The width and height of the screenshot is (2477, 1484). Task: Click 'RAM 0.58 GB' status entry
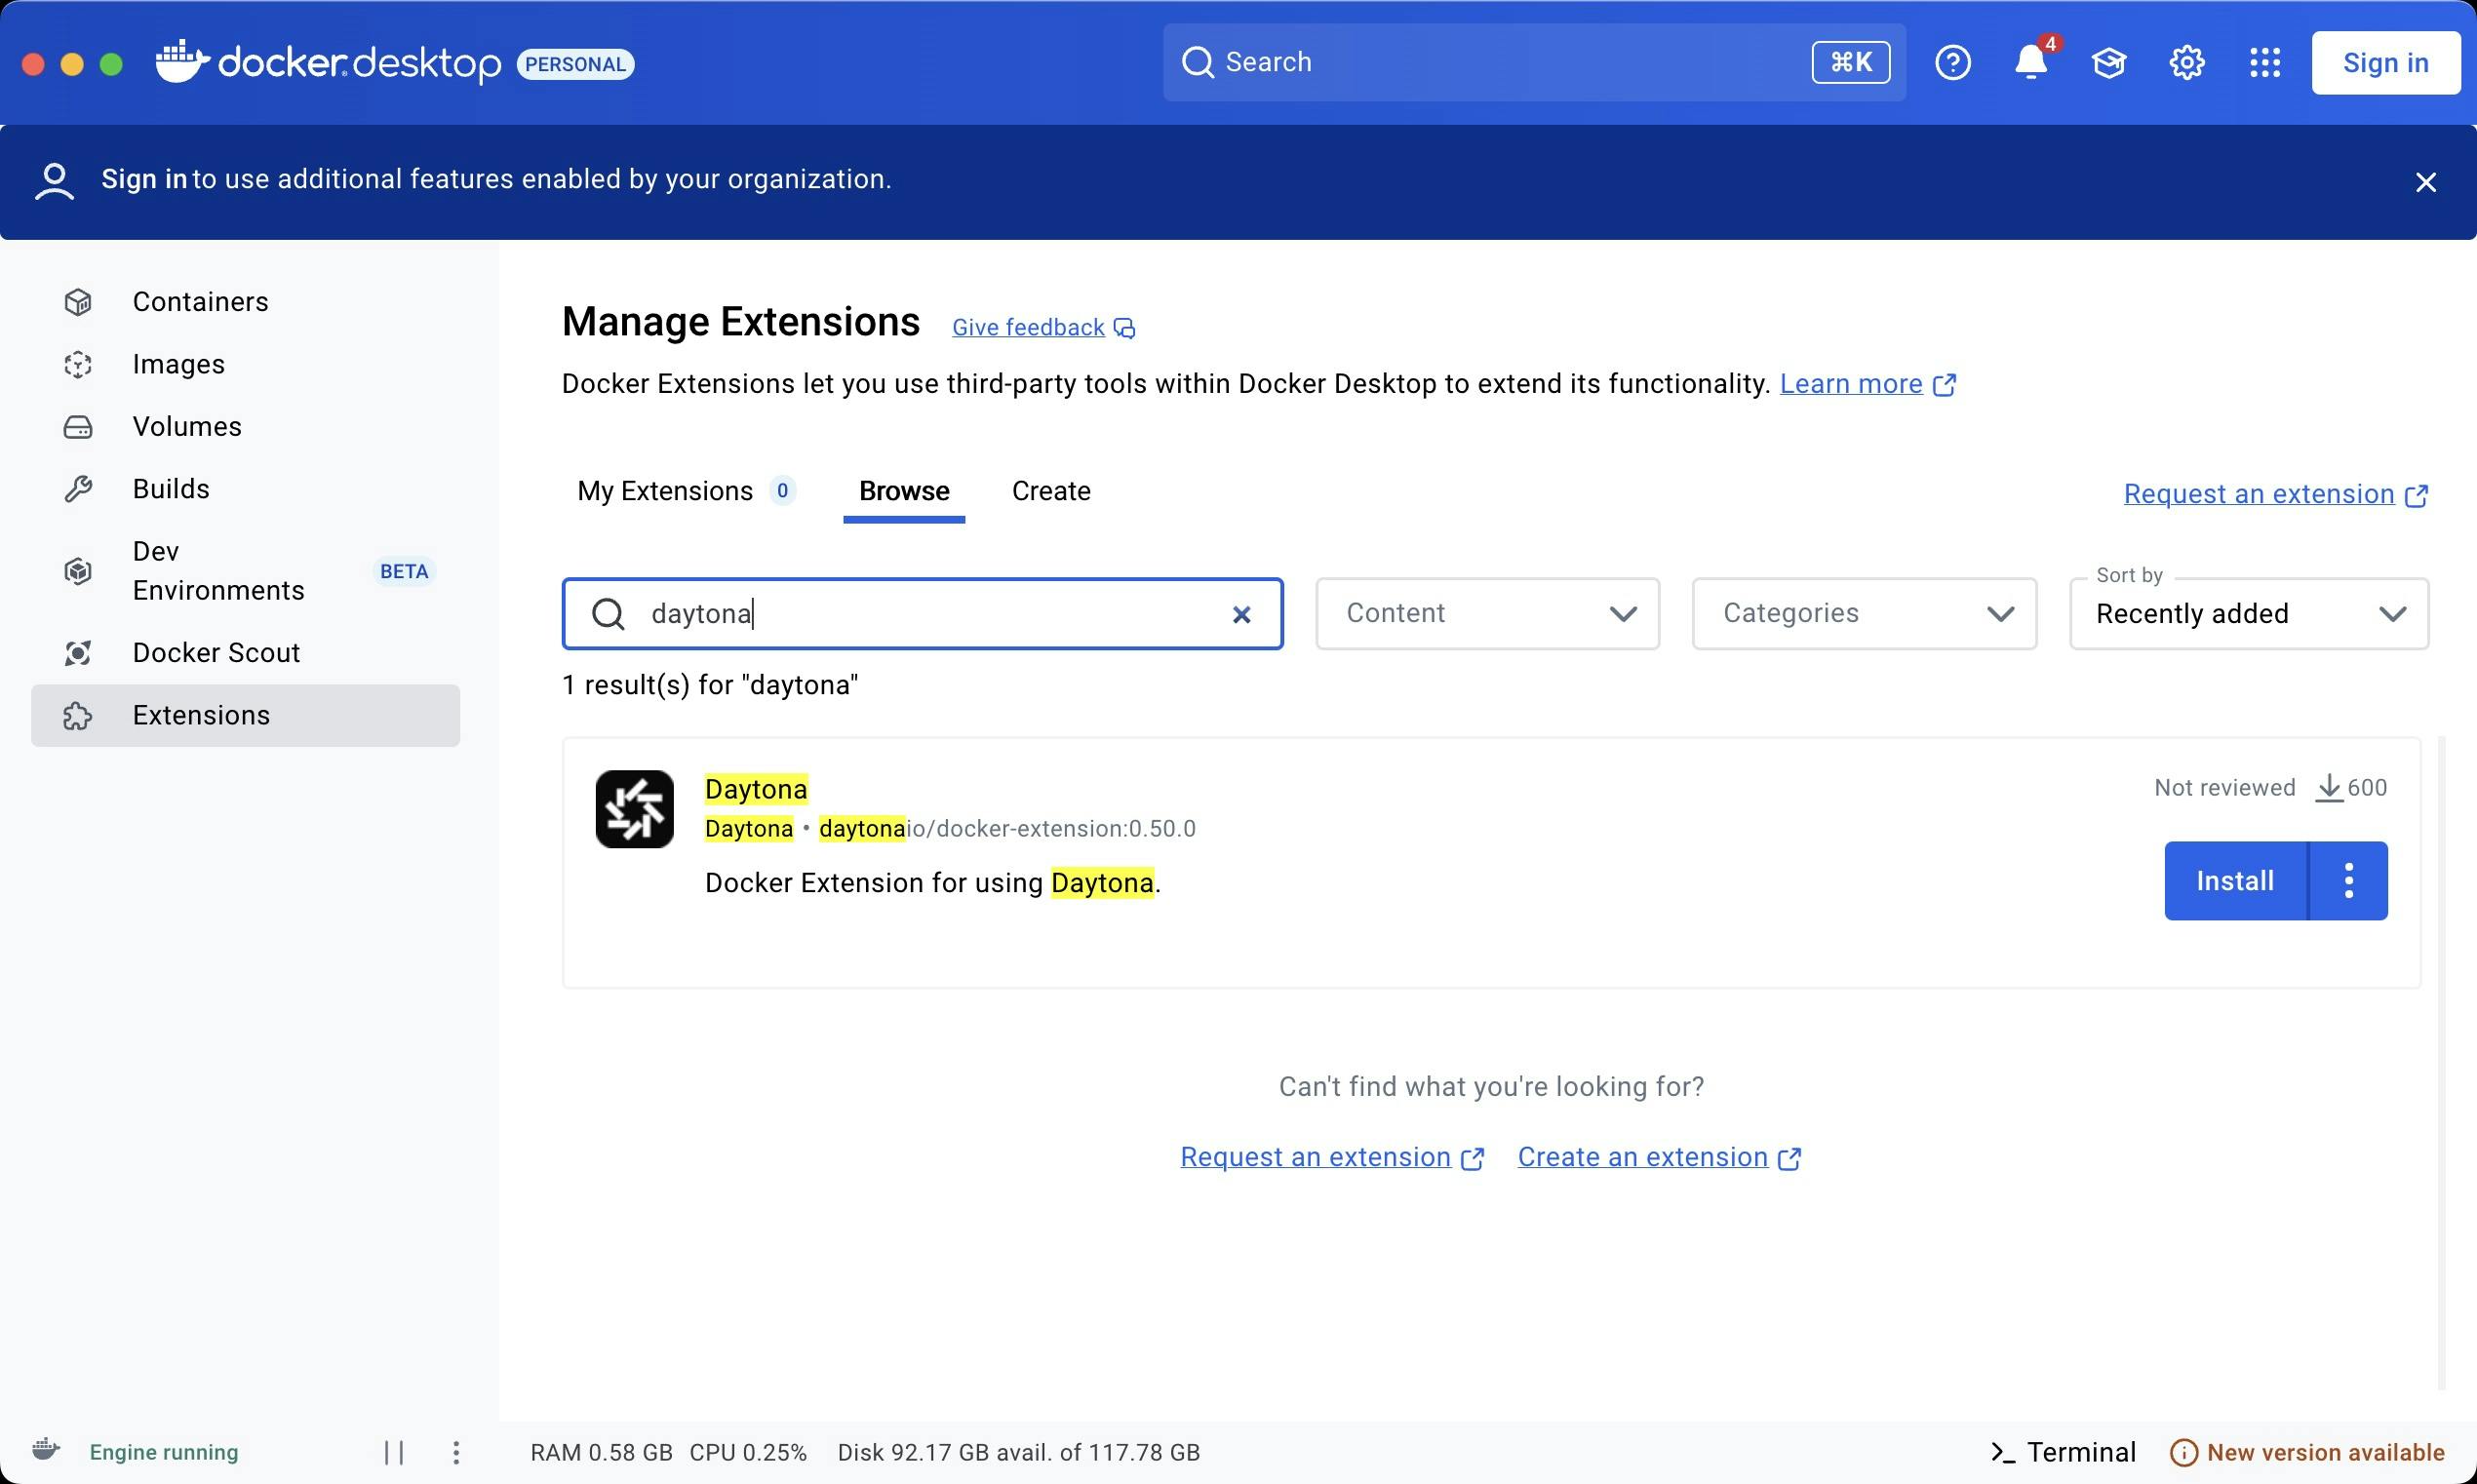601,1452
